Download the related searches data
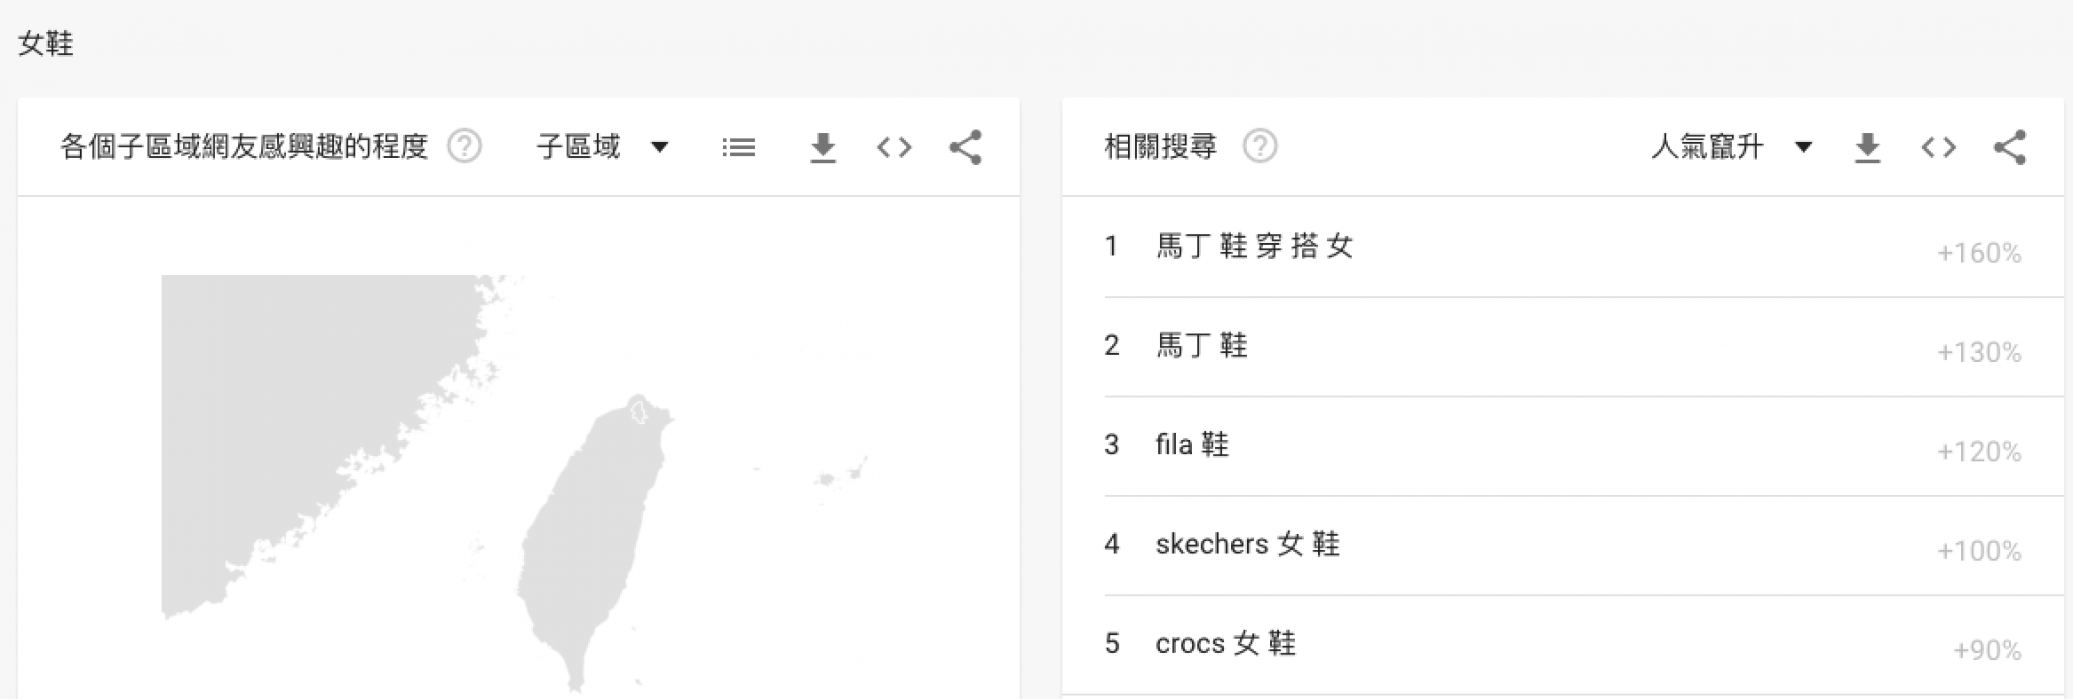Image resolution: width=2073 pixels, height=700 pixels. (1867, 148)
